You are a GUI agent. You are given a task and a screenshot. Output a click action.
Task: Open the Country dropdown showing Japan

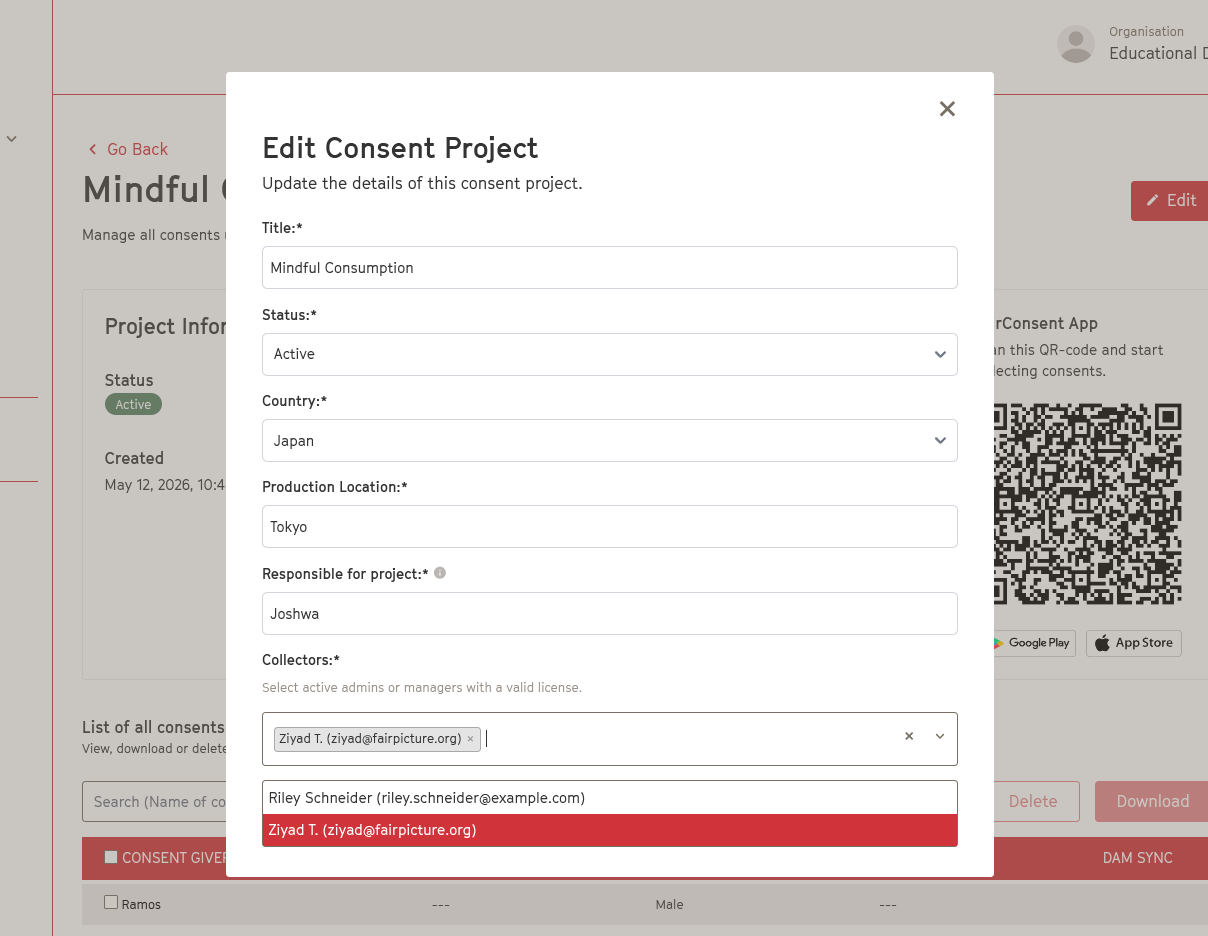click(610, 440)
